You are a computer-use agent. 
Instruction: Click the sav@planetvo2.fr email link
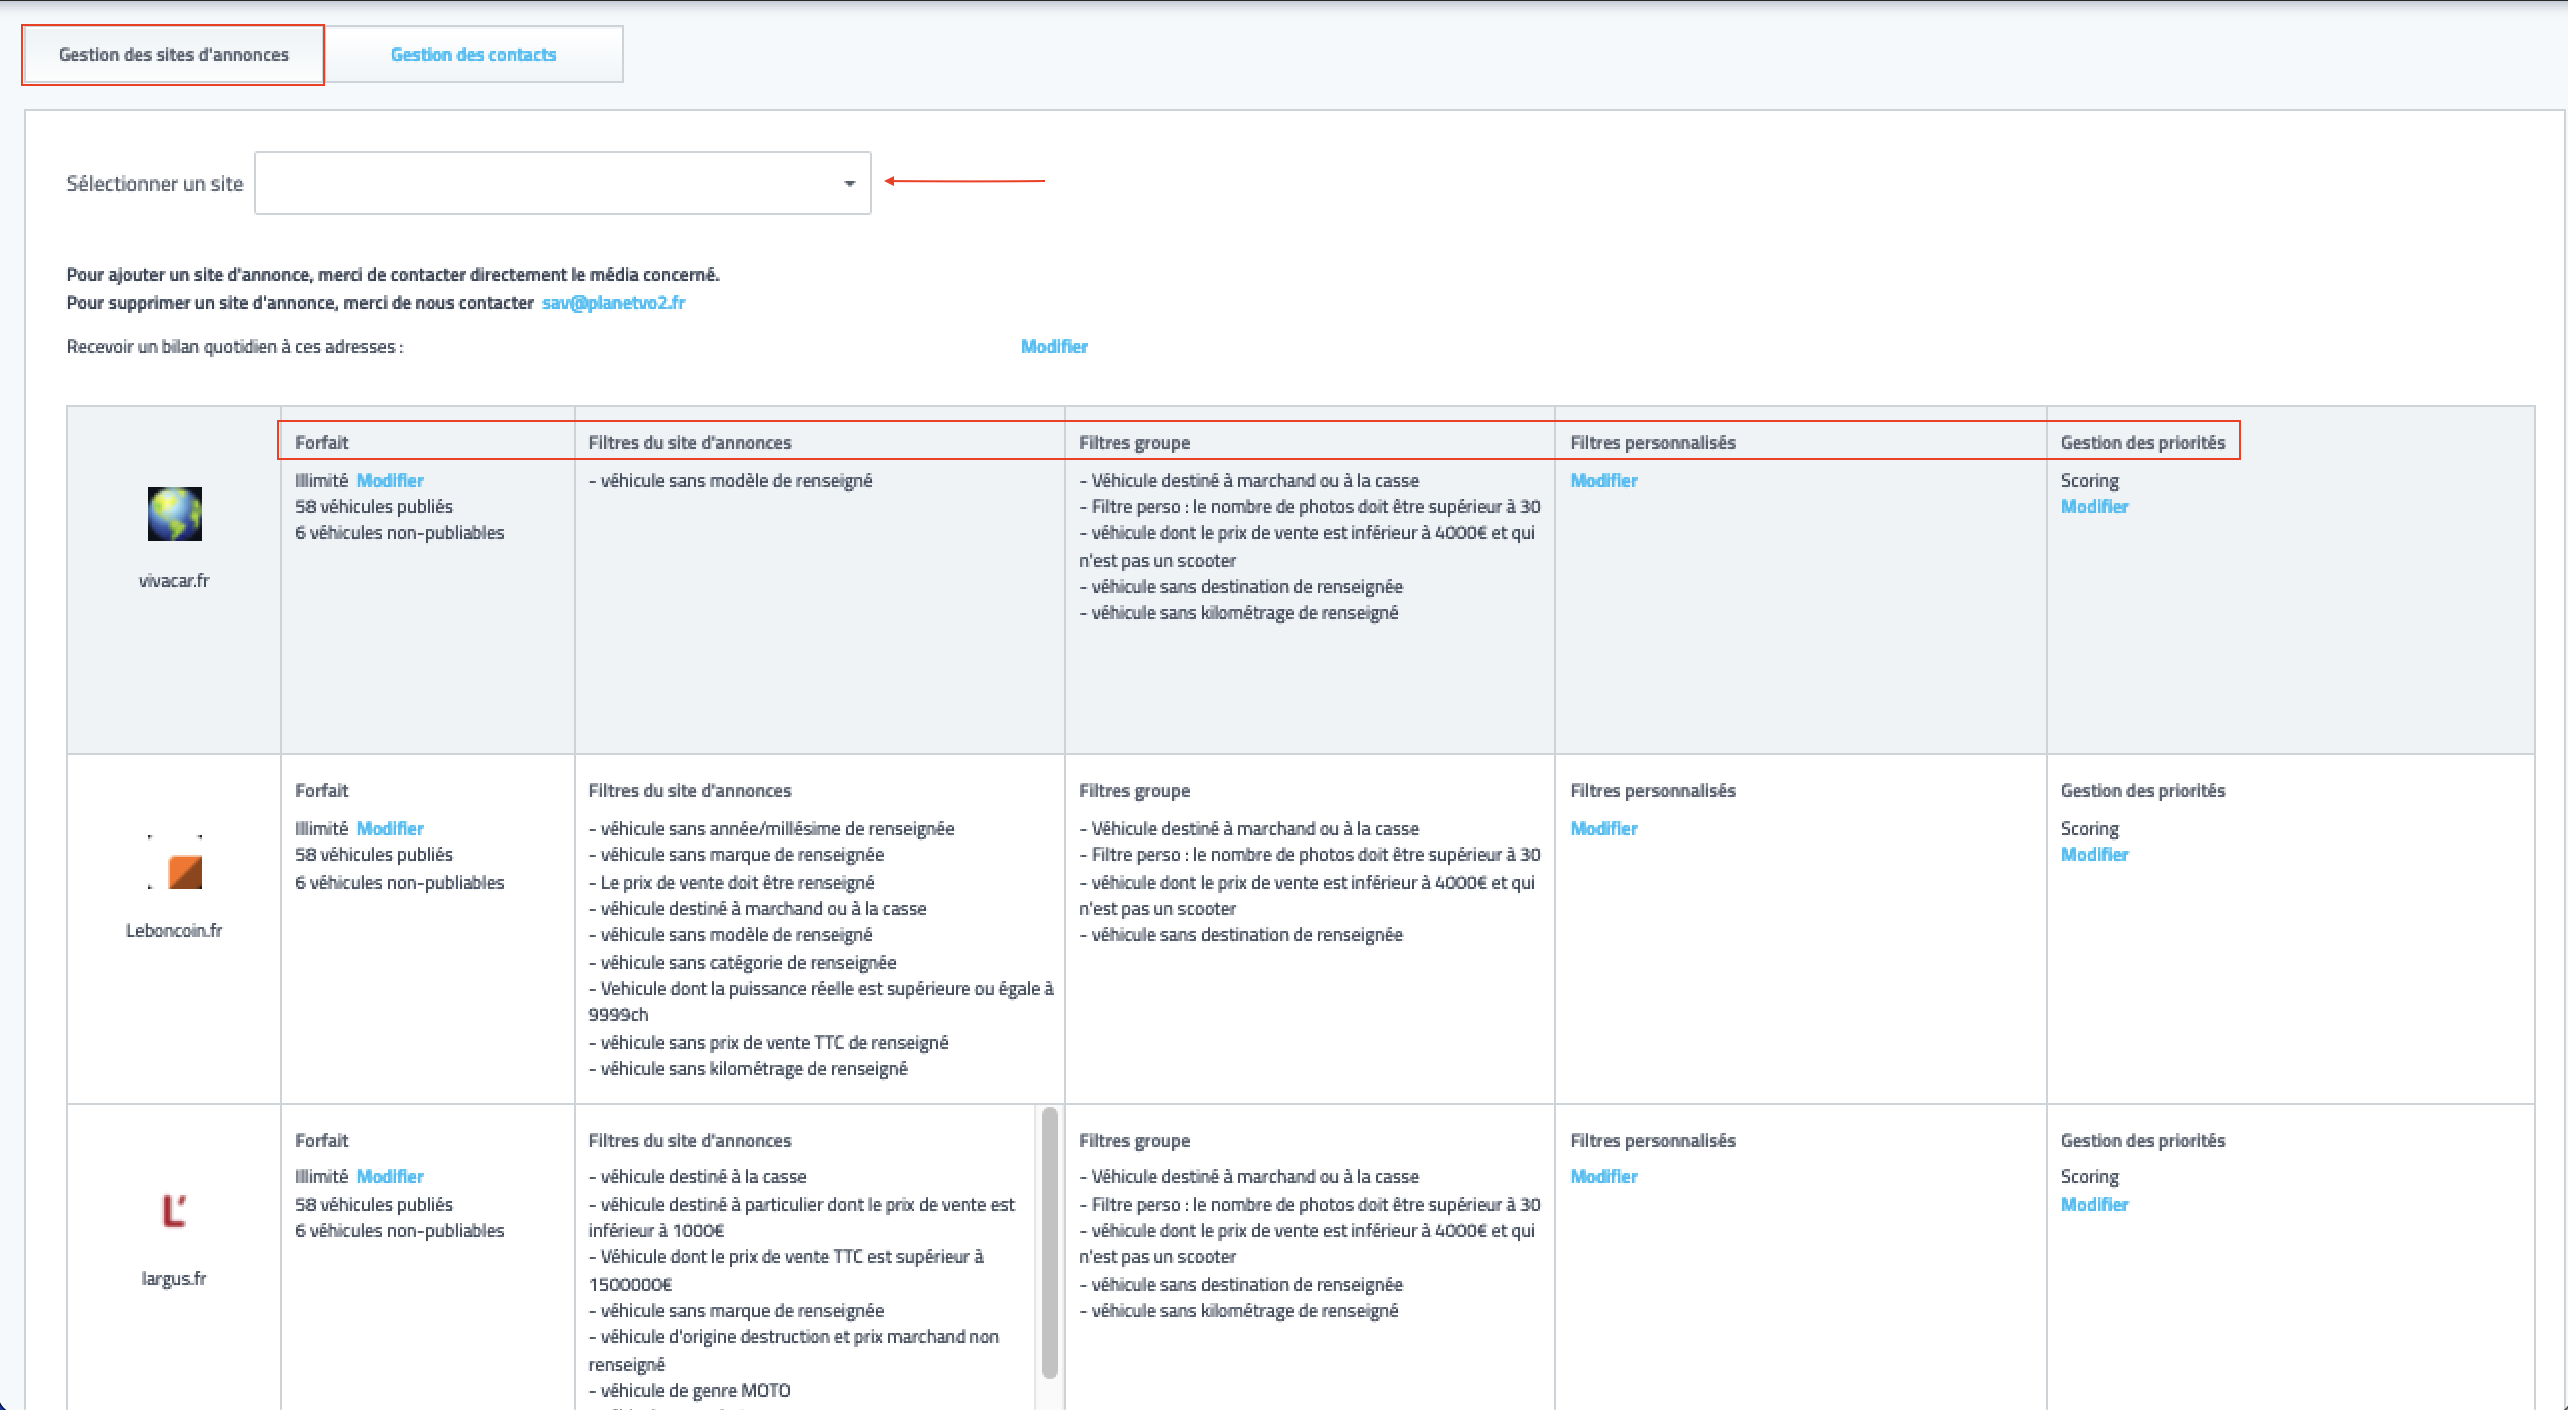tap(613, 303)
